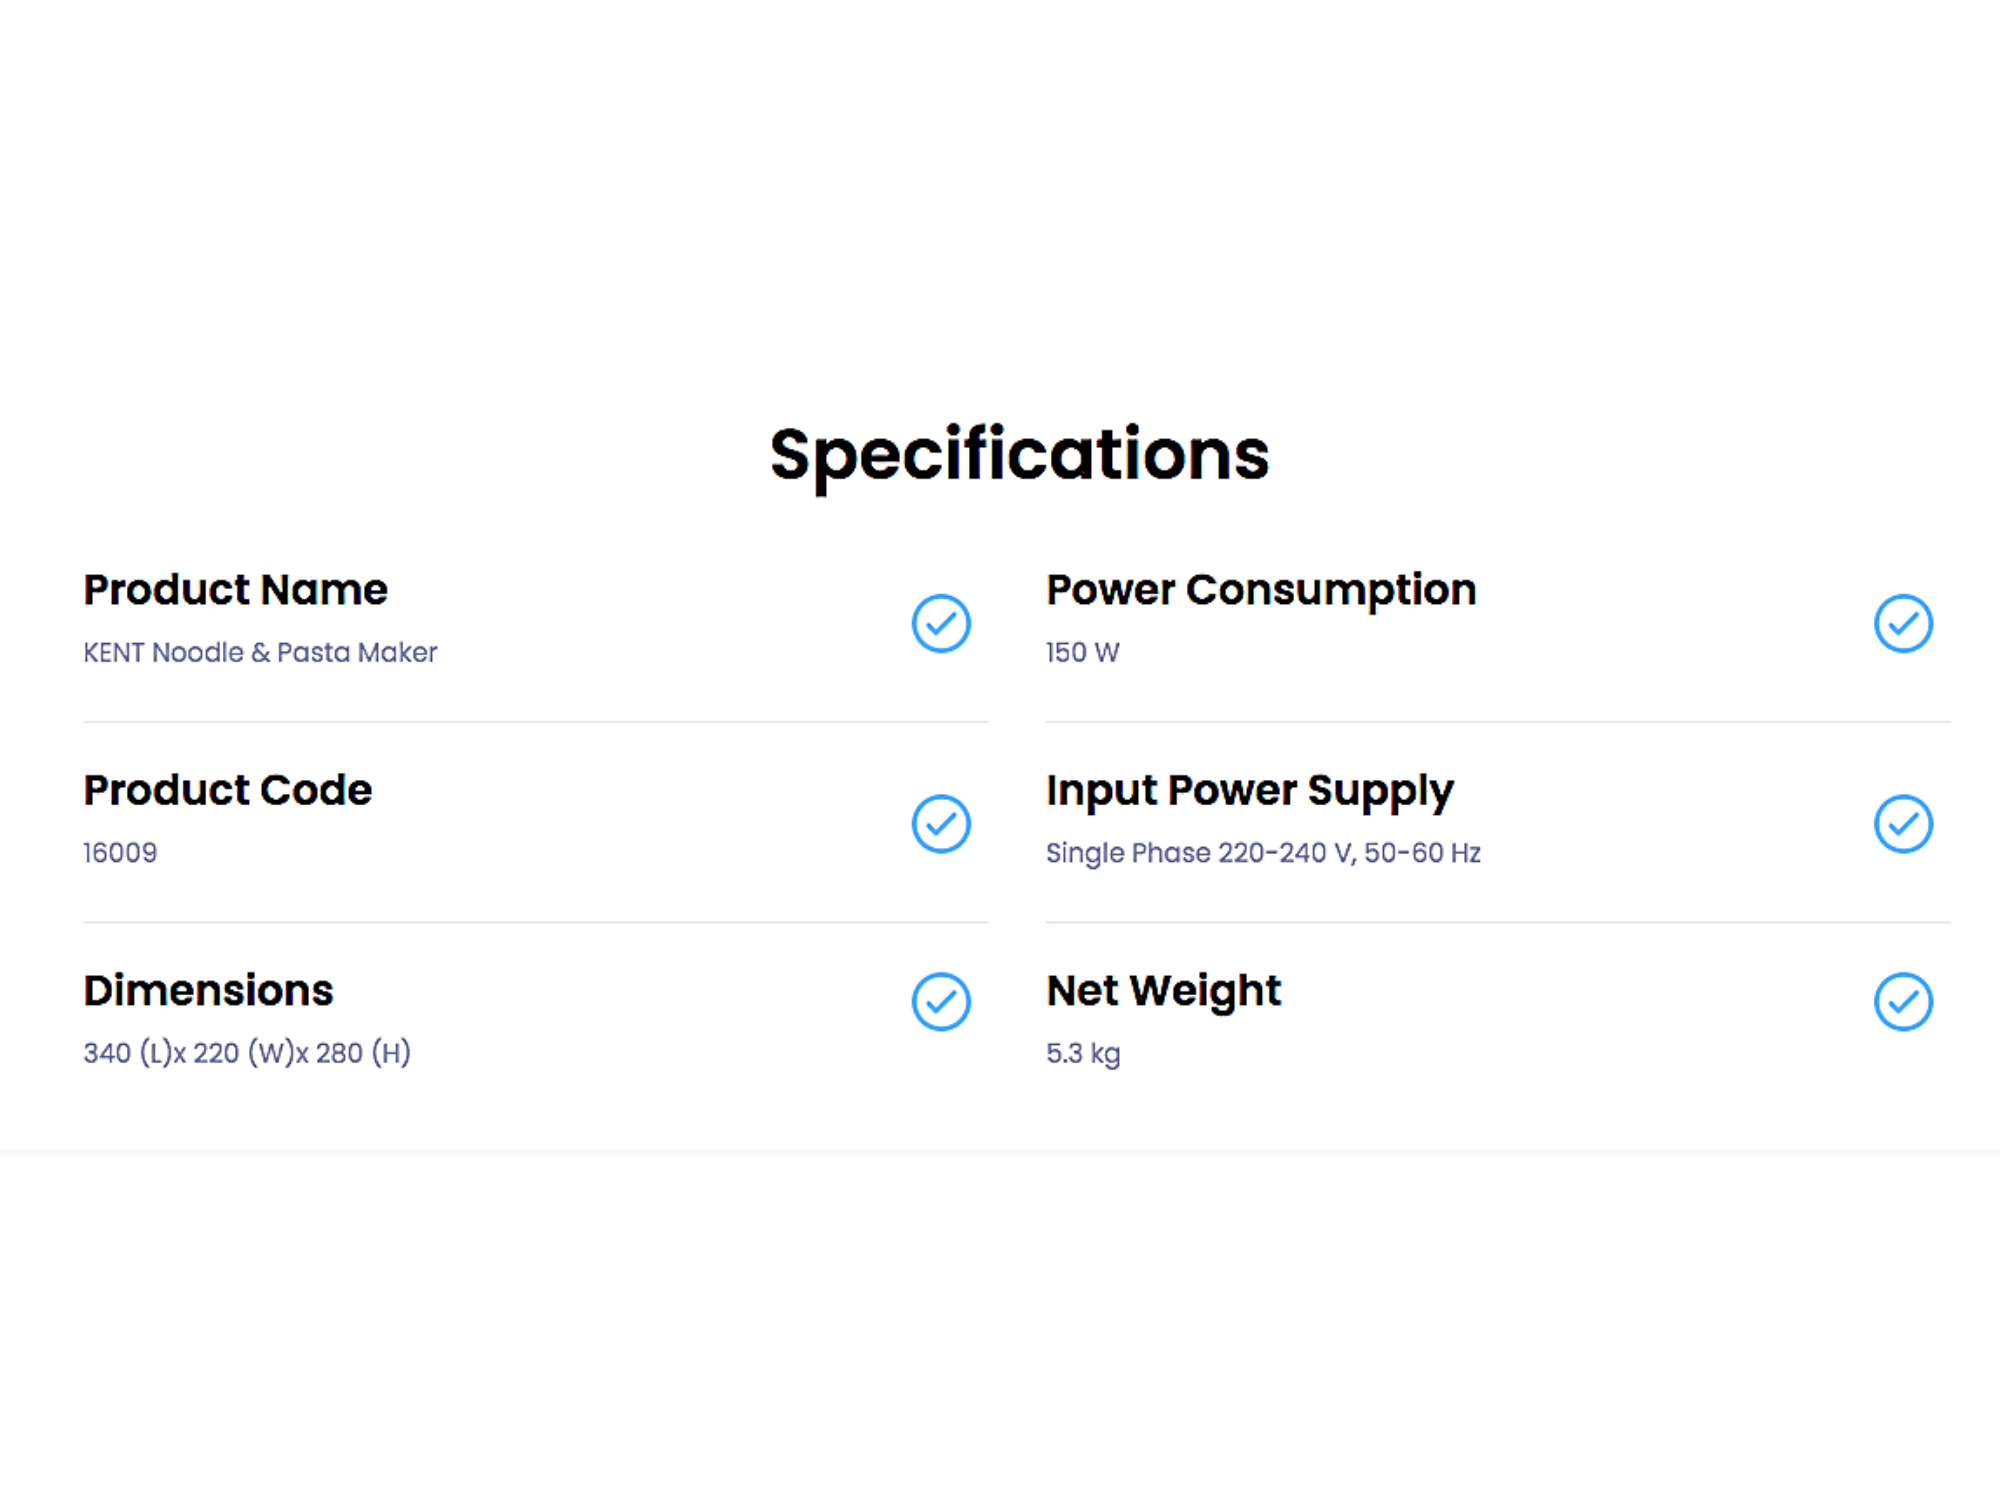This screenshot has width=2000, height=1500.
Task: Click the Net Weight heading
Action: 1163,990
